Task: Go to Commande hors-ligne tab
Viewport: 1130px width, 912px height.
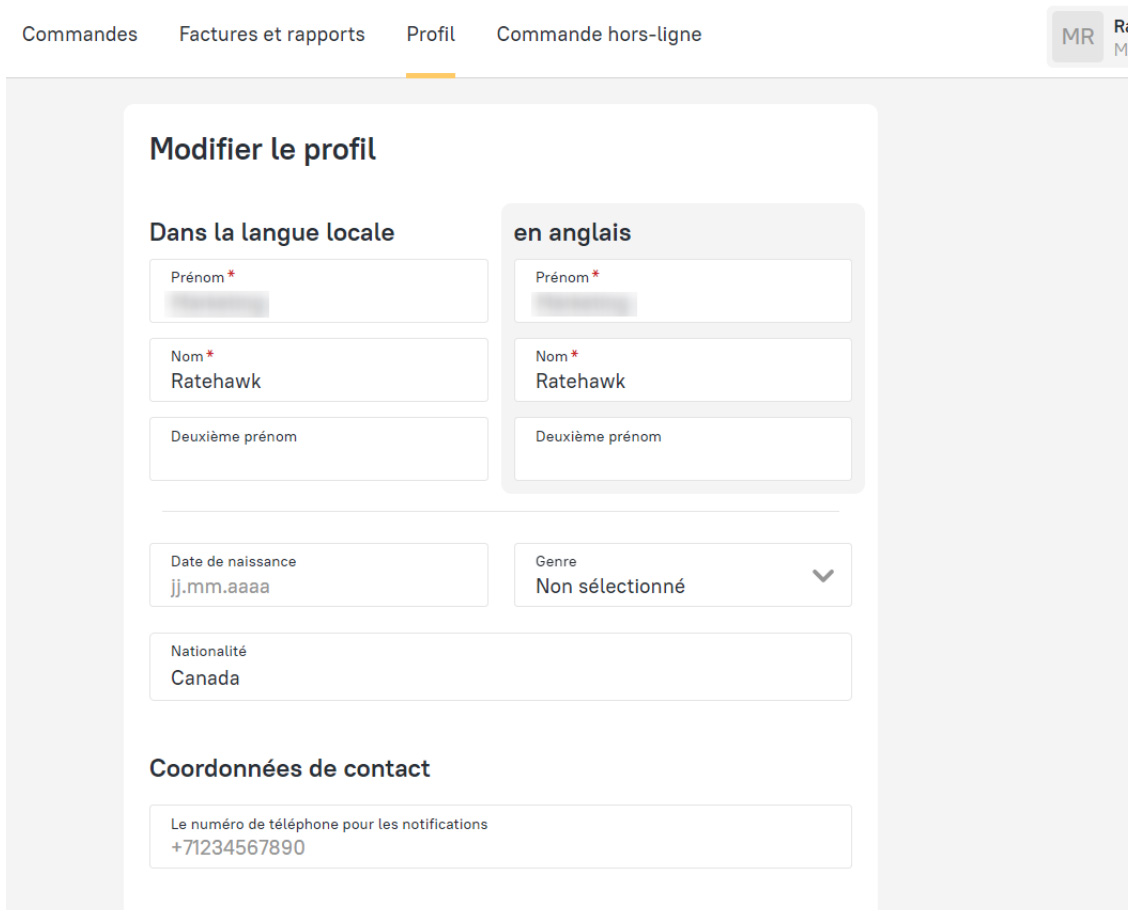Action: click(x=599, y=34)
